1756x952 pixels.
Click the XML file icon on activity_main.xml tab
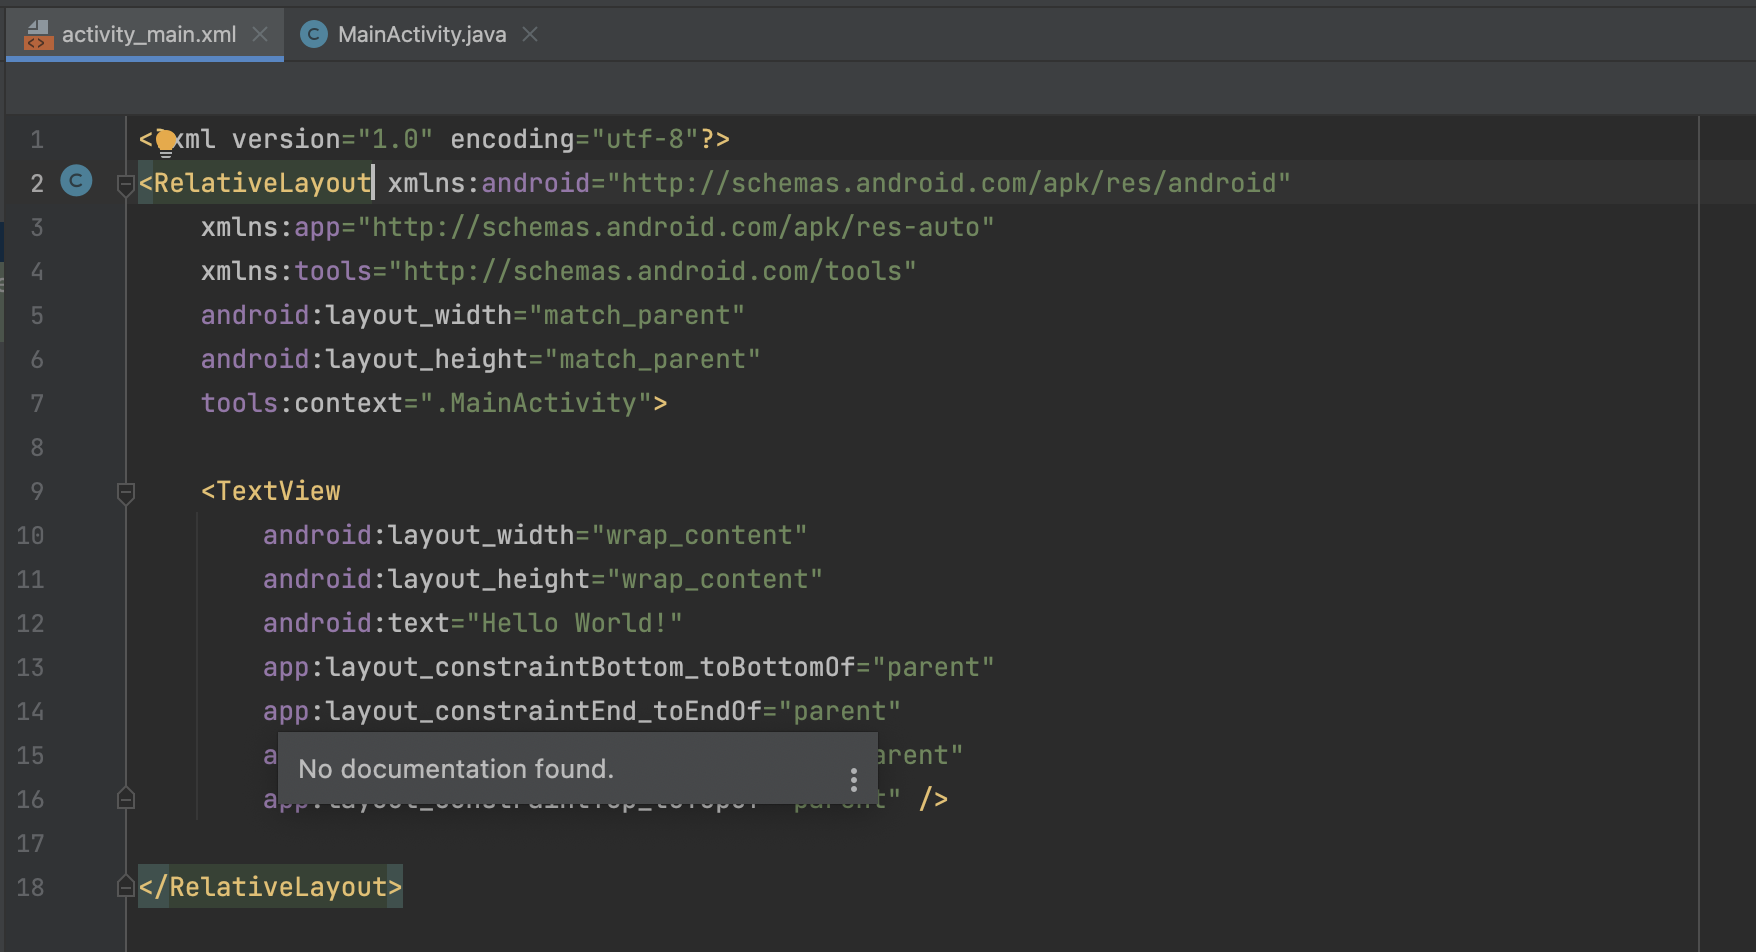pos(38,35)
